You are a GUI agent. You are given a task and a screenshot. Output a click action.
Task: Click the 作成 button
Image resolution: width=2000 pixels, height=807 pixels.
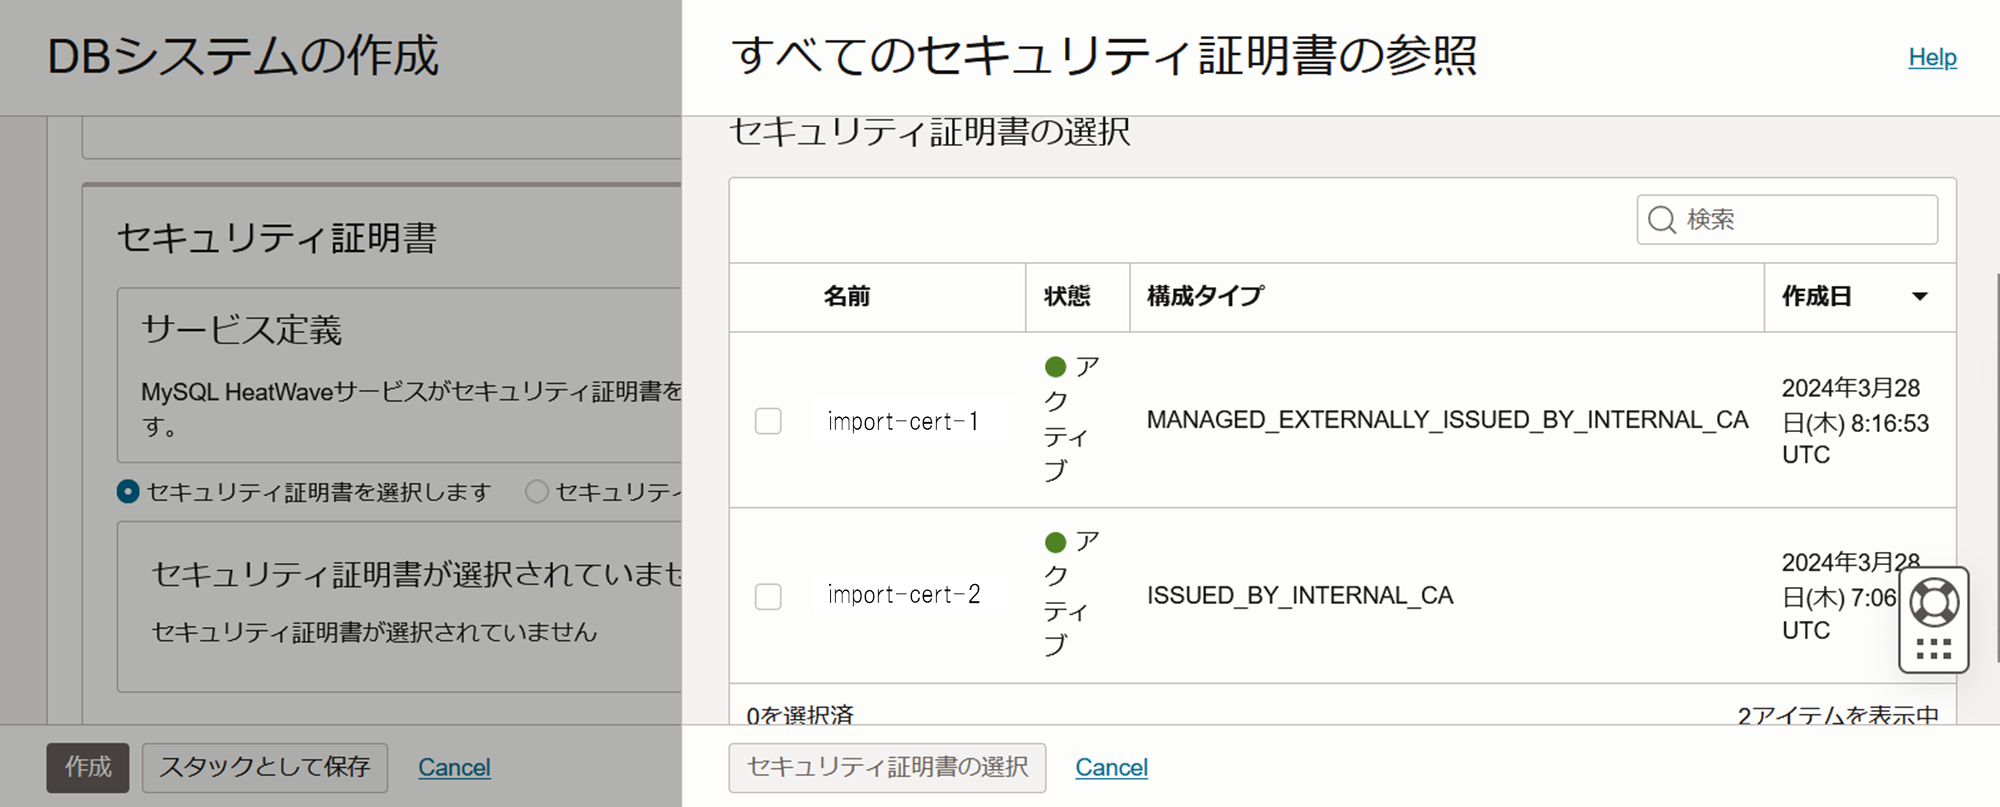(88, 767)
